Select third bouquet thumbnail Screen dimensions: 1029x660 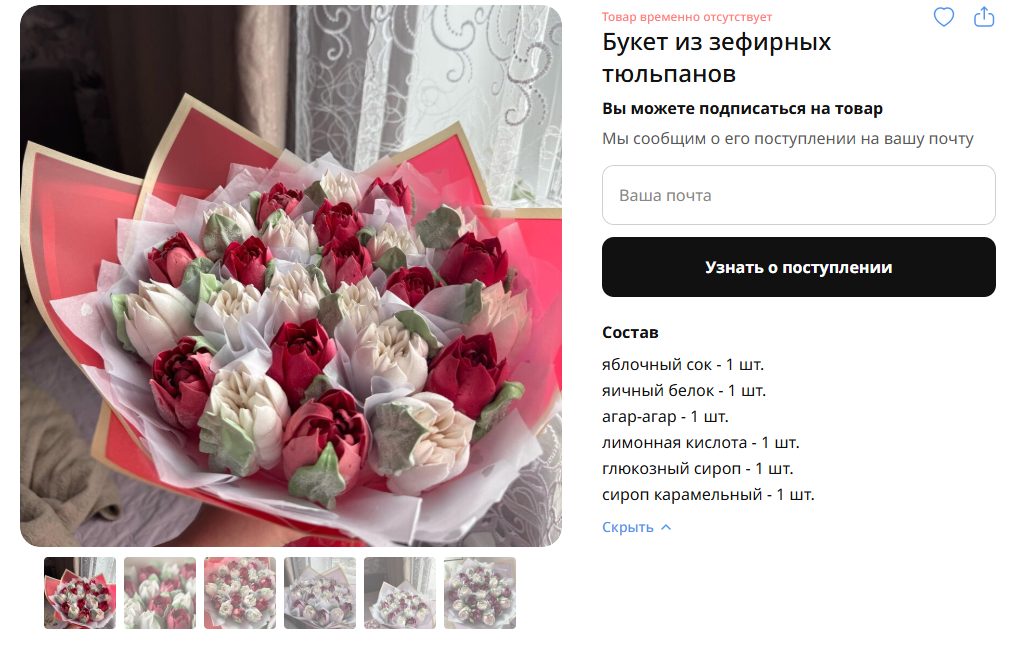(x=240, y=593)
